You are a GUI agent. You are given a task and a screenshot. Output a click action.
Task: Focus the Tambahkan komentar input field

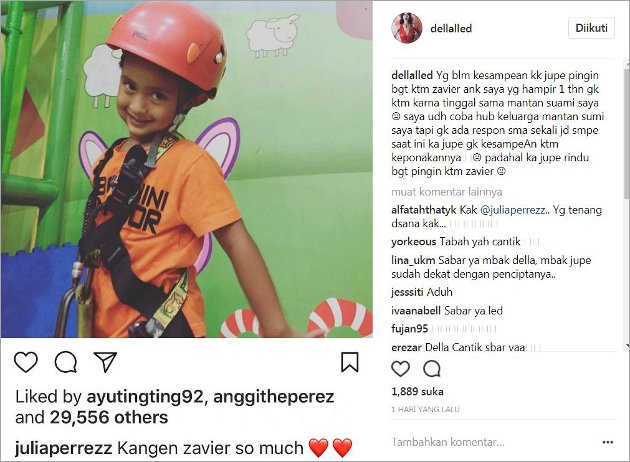494,442
